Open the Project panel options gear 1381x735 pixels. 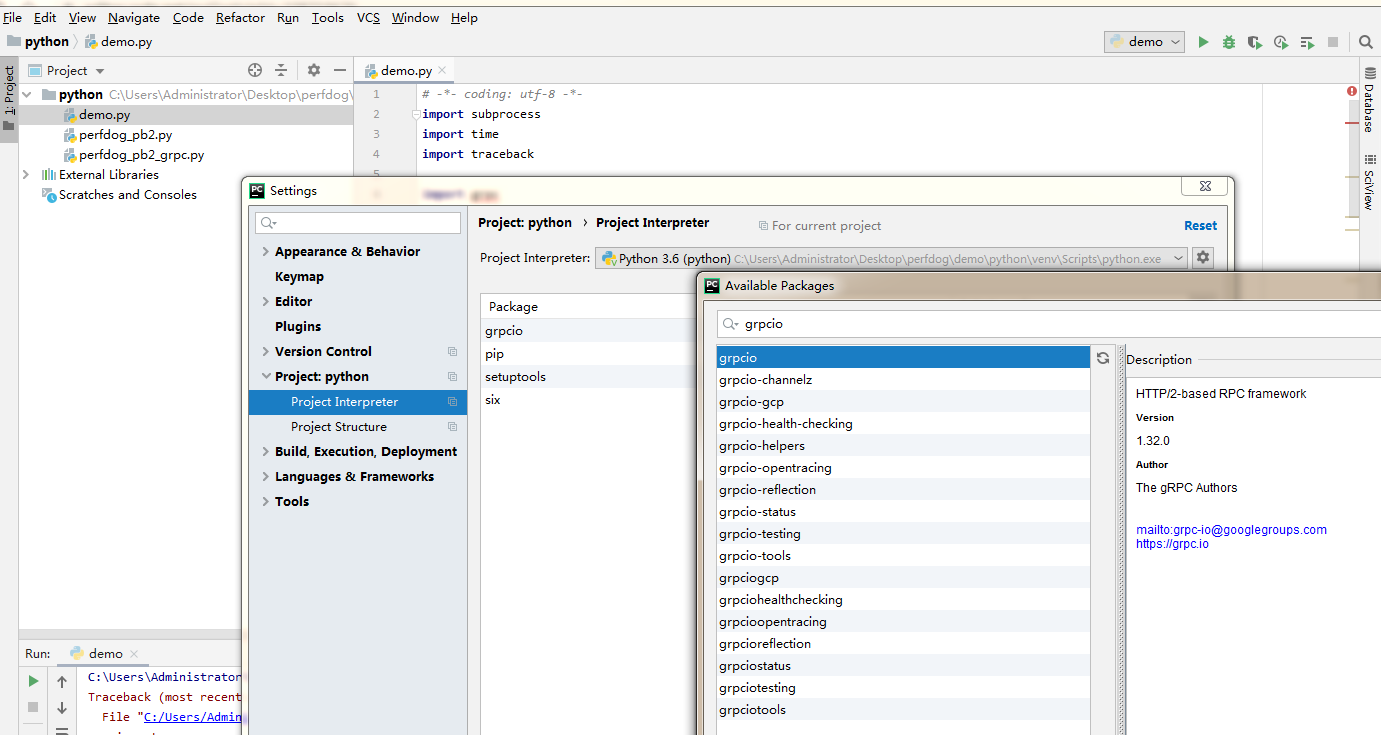[314, 70]
